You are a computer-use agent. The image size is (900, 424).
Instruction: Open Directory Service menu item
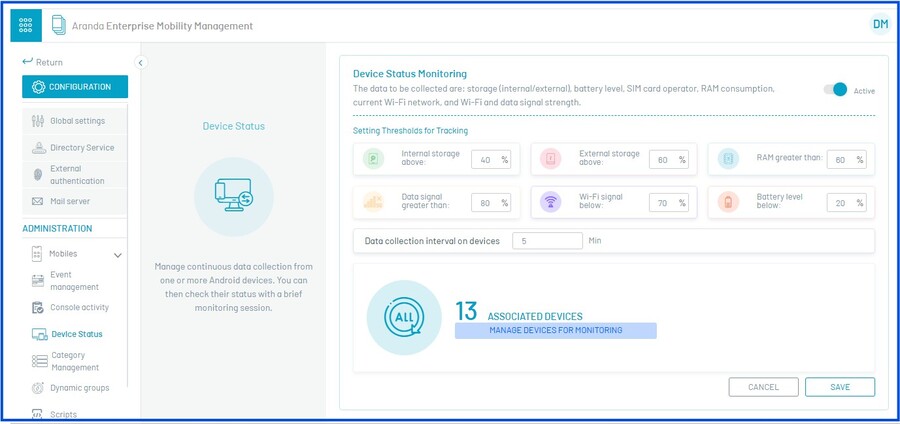tap(81, 148)
